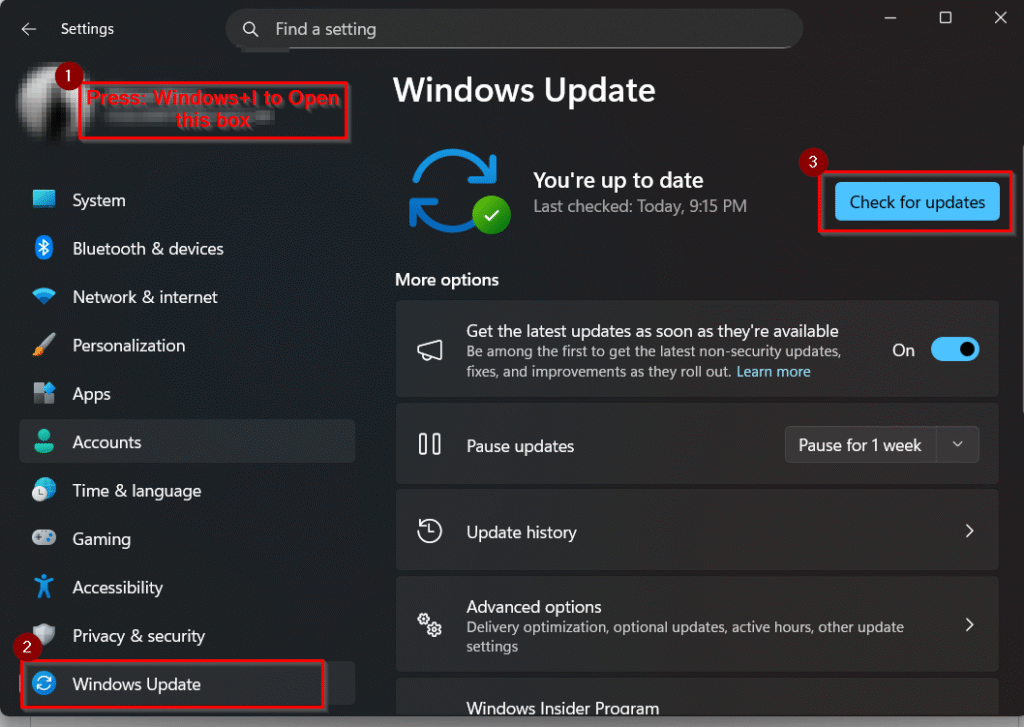Click the More options heading
Image resolution: width=1024 pixels, height=727 pixels.
click(447, 280)
